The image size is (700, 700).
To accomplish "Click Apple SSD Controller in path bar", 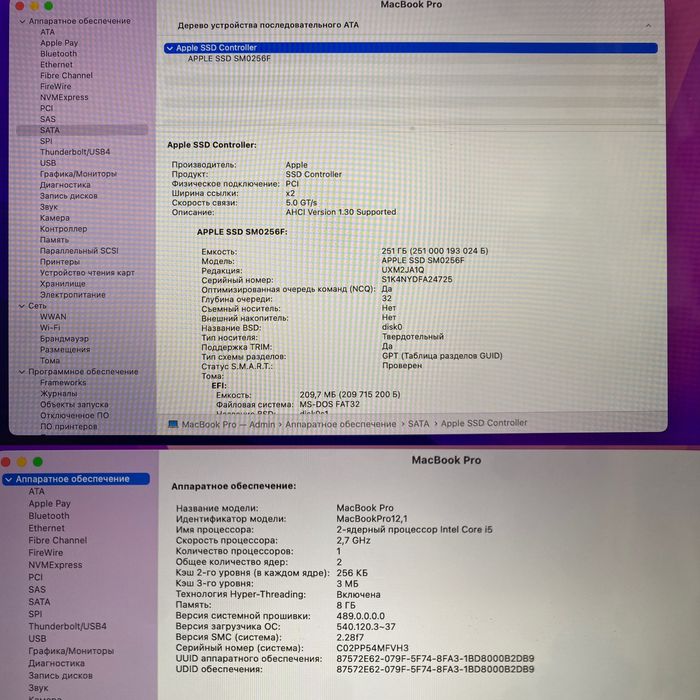I will (484, 422).
